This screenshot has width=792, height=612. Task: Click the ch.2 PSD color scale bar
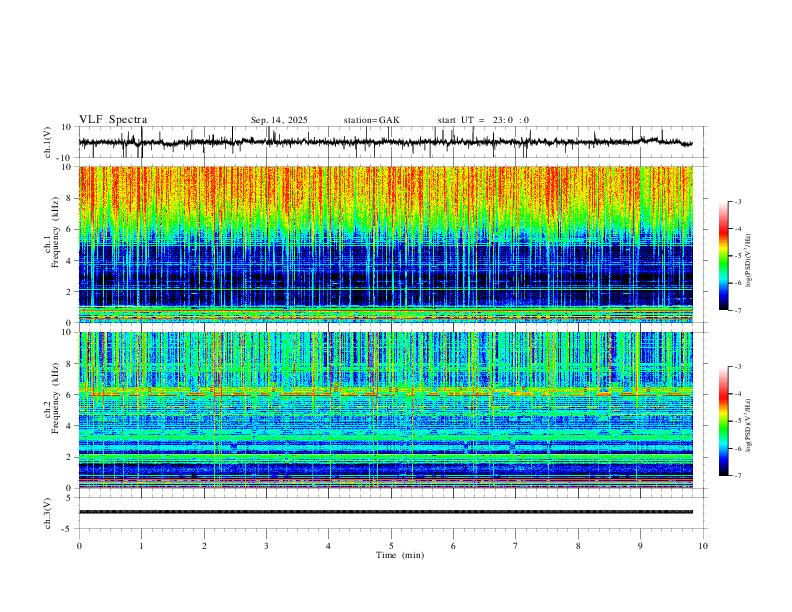click(x=723, y=421)
